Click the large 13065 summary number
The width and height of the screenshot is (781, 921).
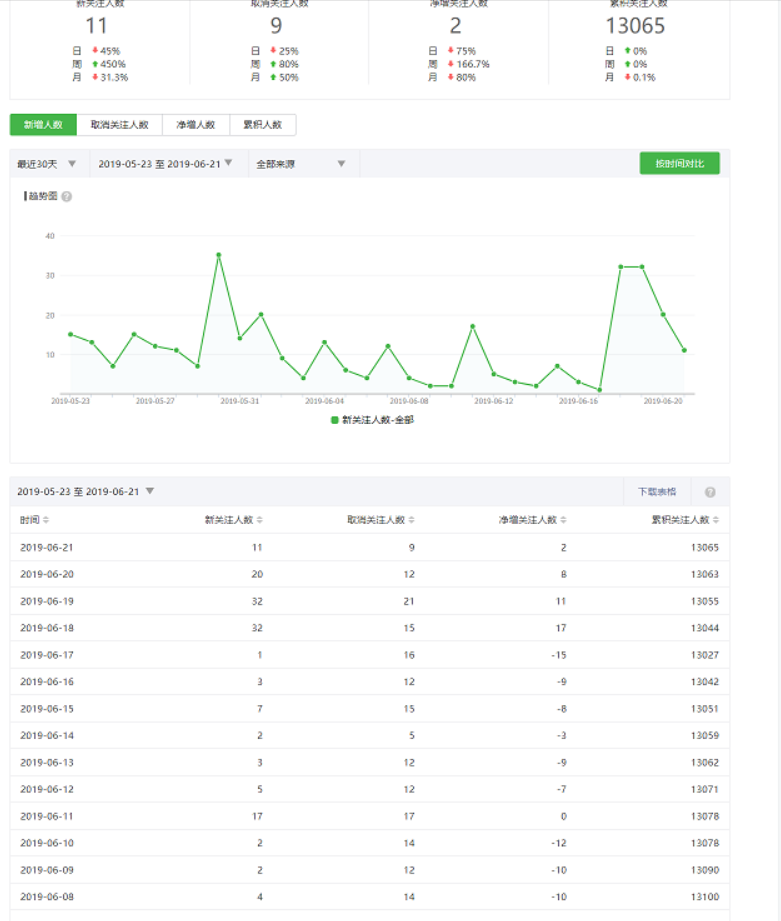(635, 26)
